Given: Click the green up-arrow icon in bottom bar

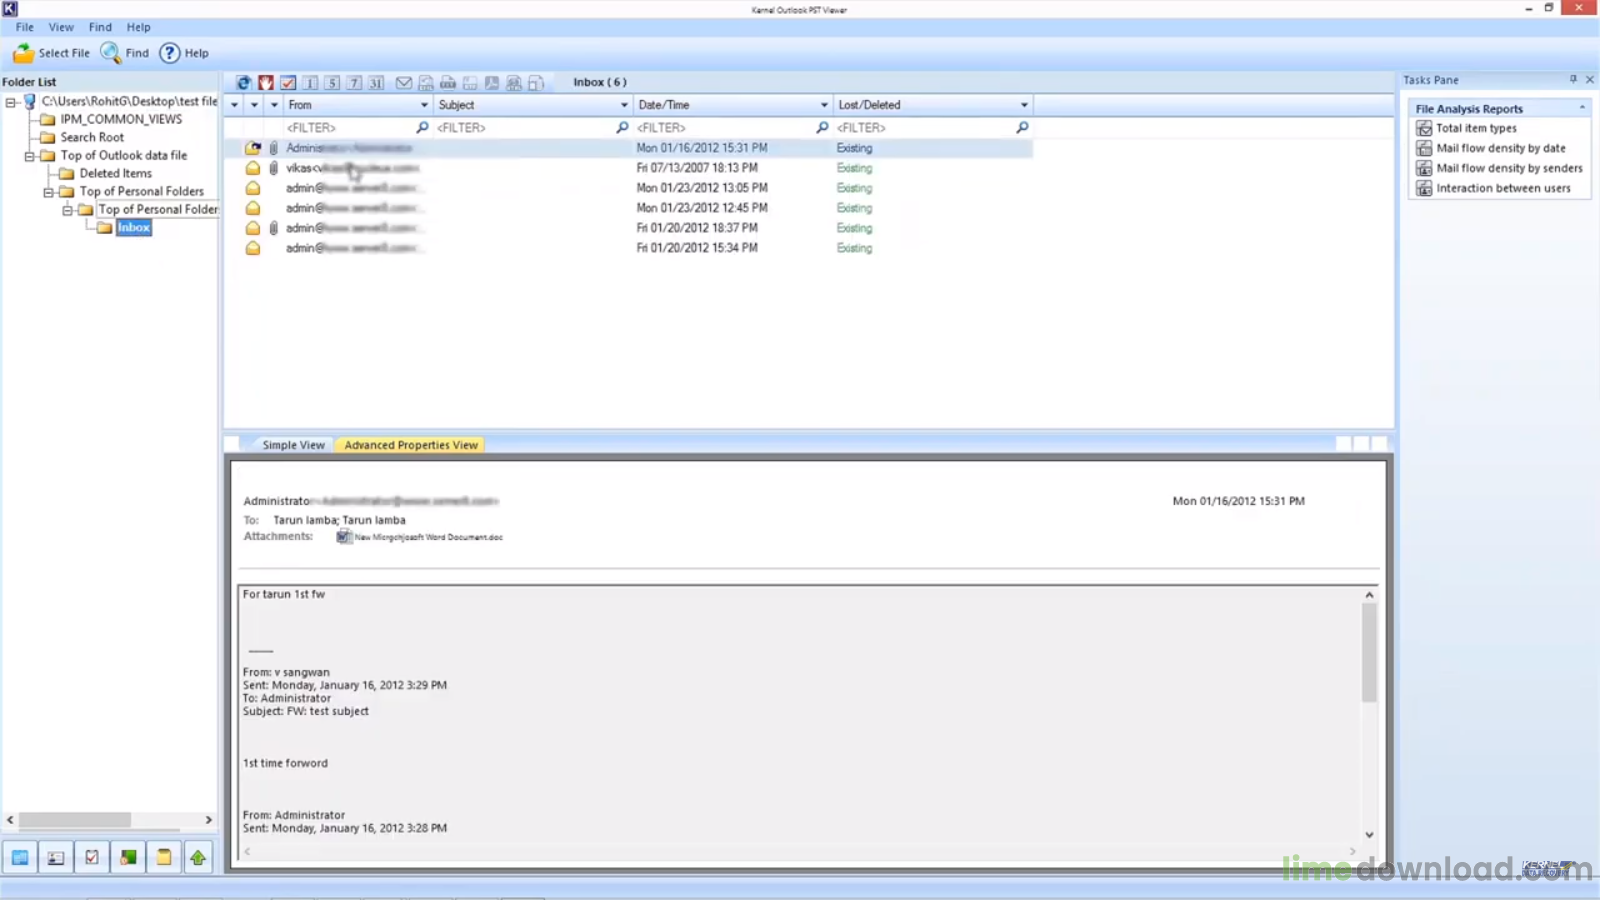Looking at the screenshot, I should pos(199,858).
